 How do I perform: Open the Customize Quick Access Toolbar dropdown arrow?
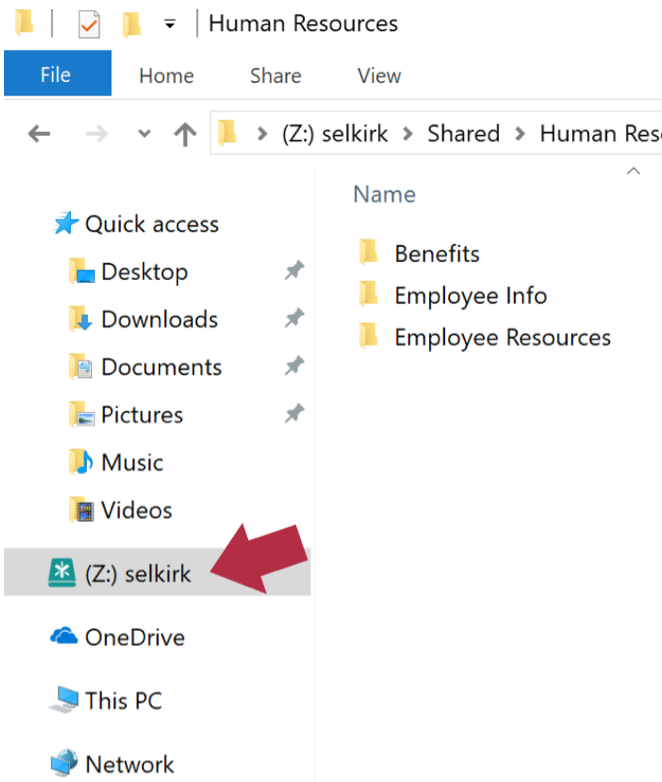169,24
